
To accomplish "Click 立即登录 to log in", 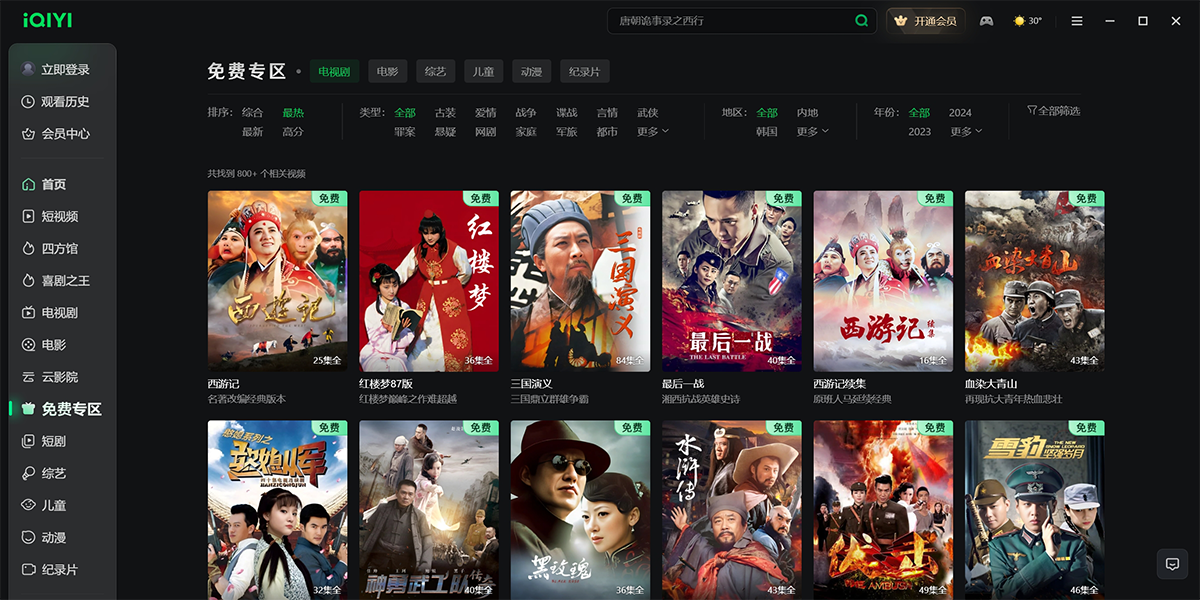I will tap(64, 70).
